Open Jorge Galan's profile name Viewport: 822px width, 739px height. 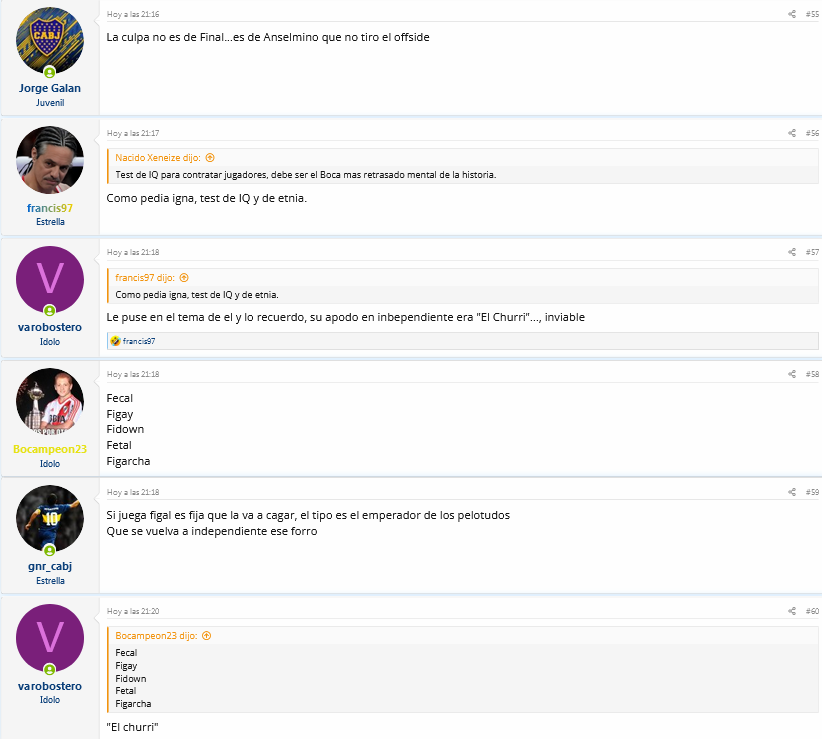[50, 88]
